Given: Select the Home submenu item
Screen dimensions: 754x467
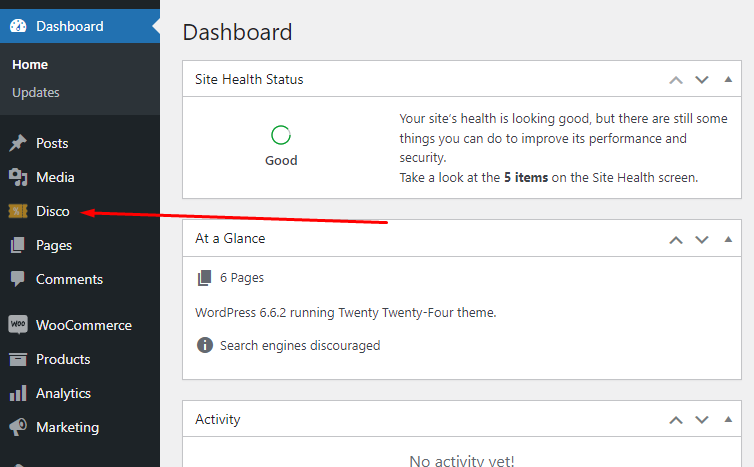Looking at the screenshot, I should pyautogui.click(x=30, y=64).
